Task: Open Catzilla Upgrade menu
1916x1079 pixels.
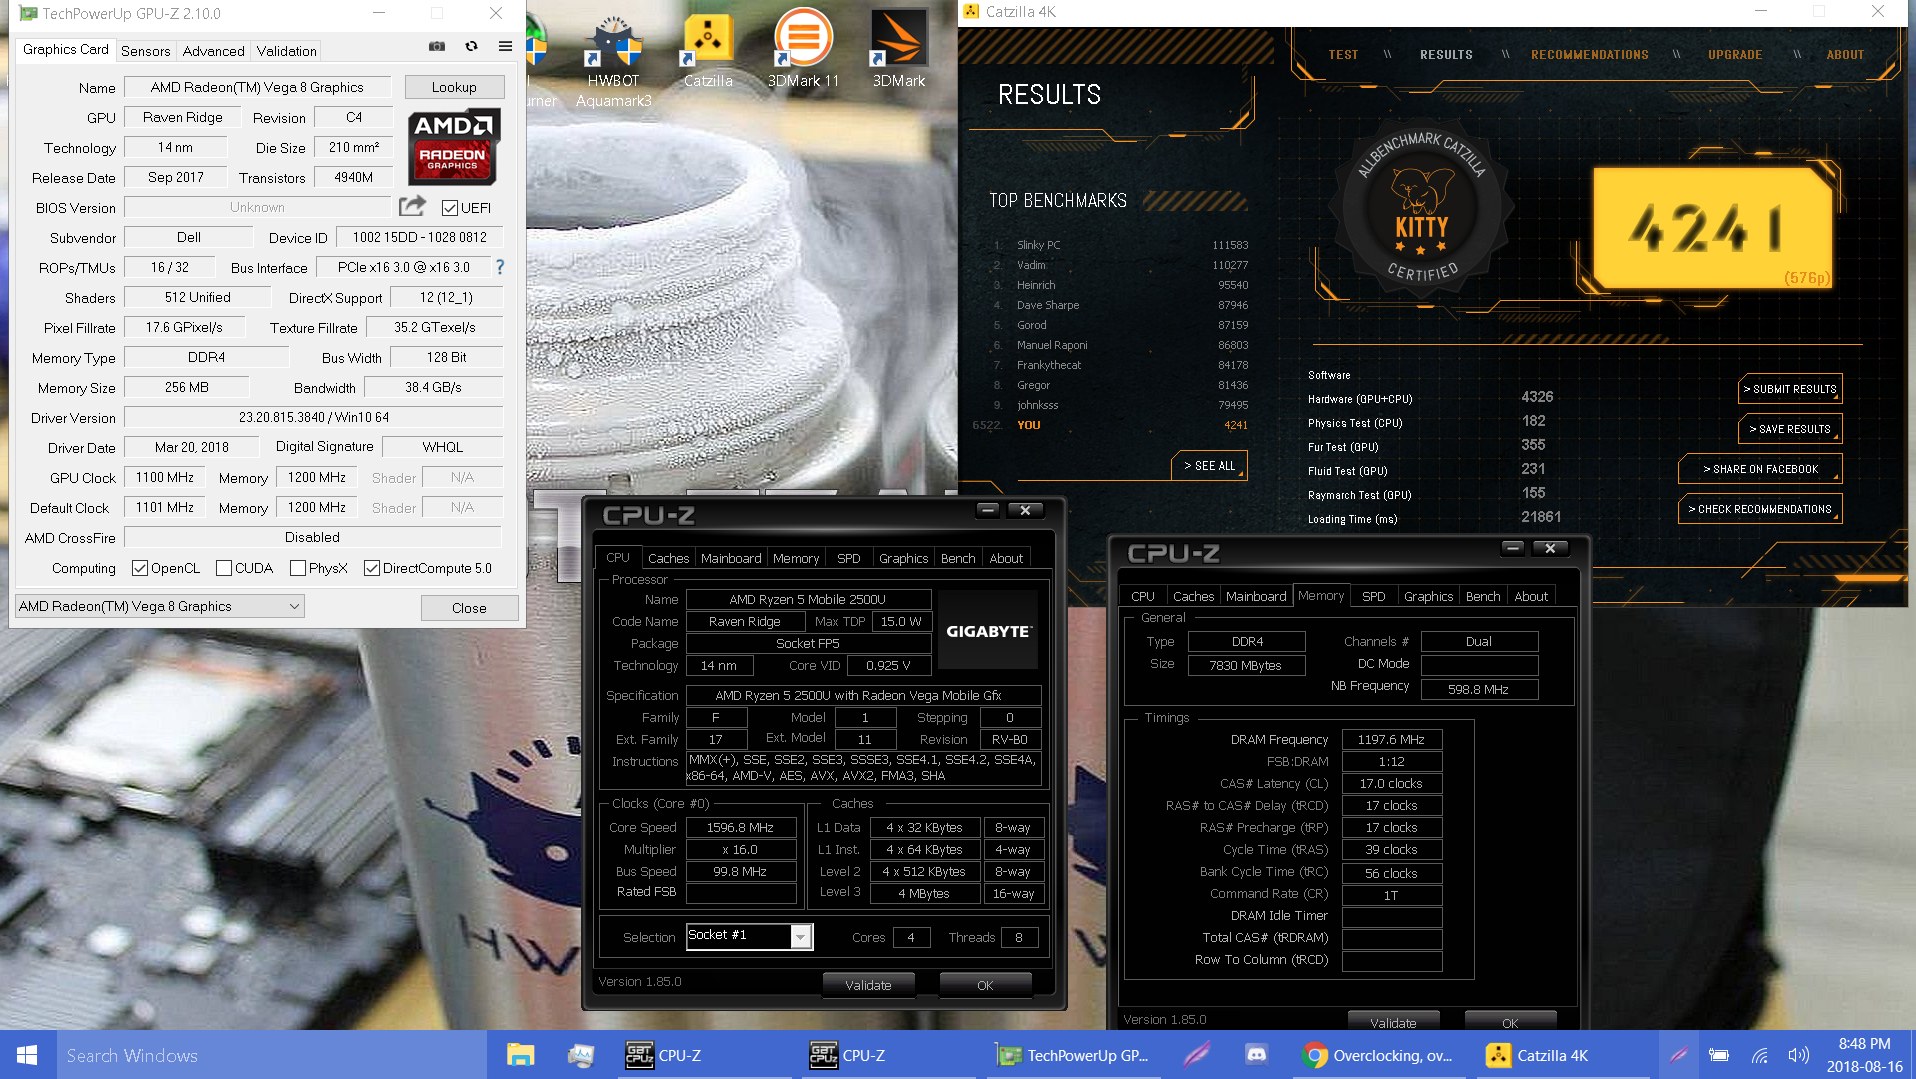Action: click(x=1735, y=55)
